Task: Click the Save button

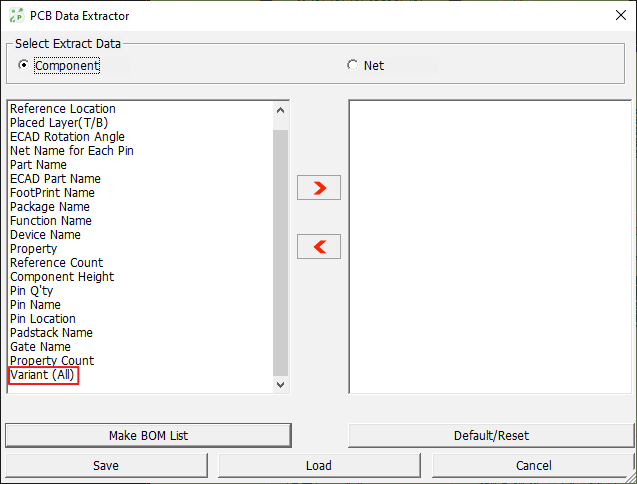Action: (106, 465)
